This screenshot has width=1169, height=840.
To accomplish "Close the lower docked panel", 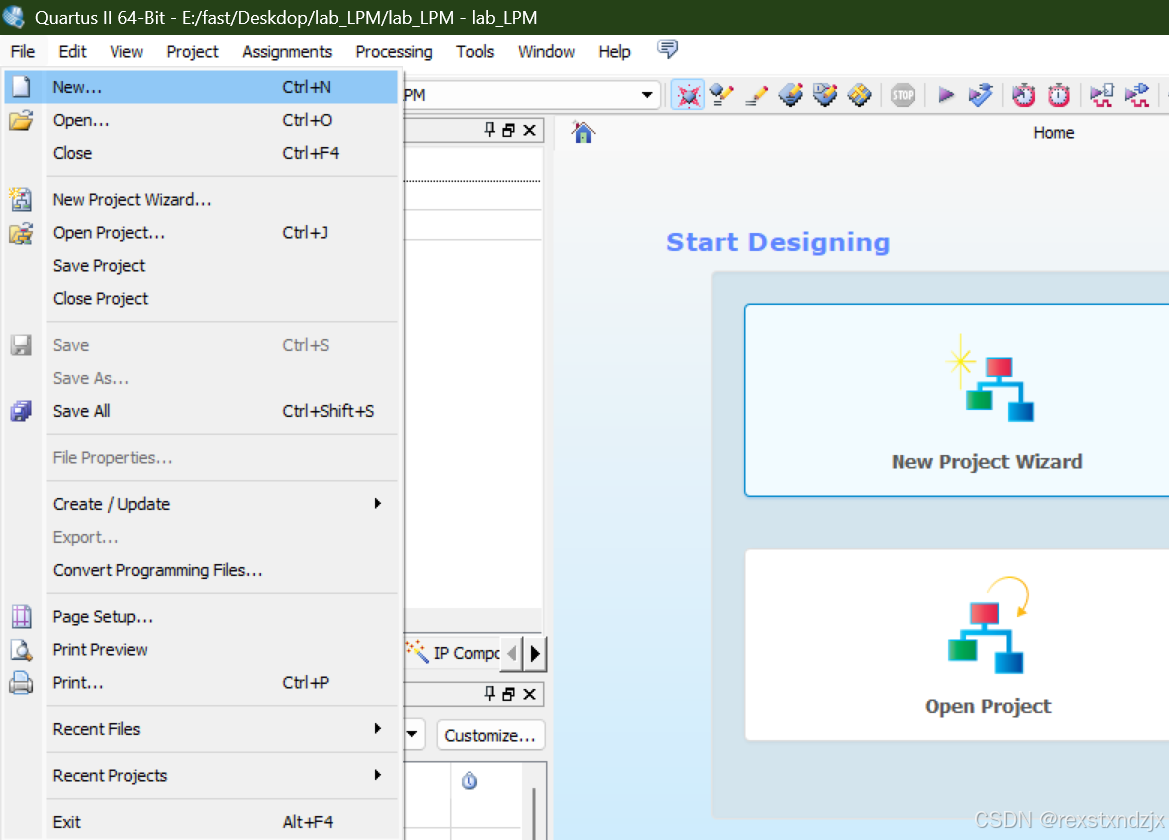I will point(529,695).
